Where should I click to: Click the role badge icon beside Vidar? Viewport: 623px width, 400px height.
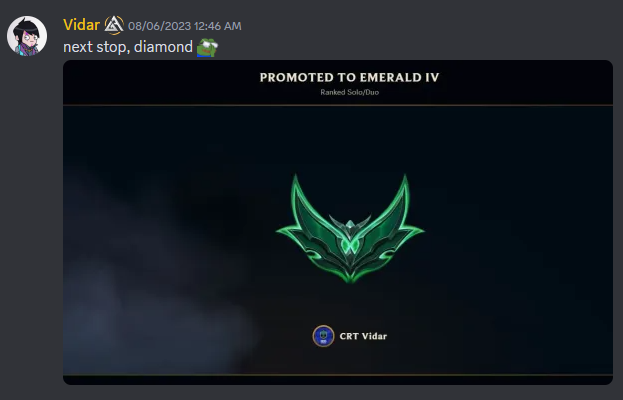114,25
